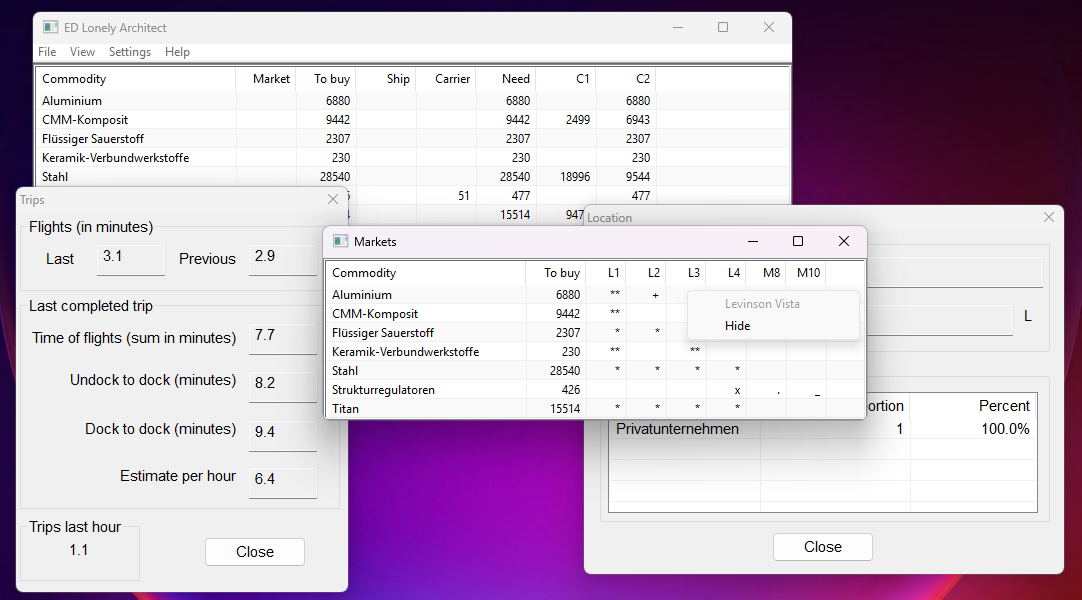Select Keramik-Verbundwerkstoffe in Markets window
This screenshot has width=1082, height=600.
point(595,352)
